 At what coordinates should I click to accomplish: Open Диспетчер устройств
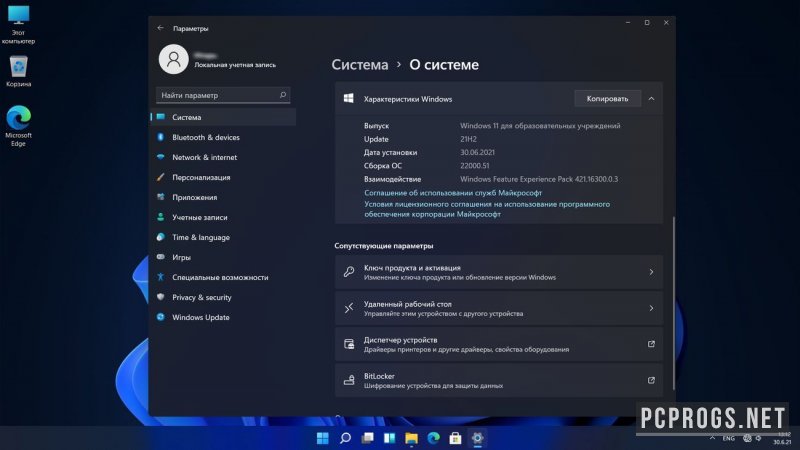coord(498,344)
